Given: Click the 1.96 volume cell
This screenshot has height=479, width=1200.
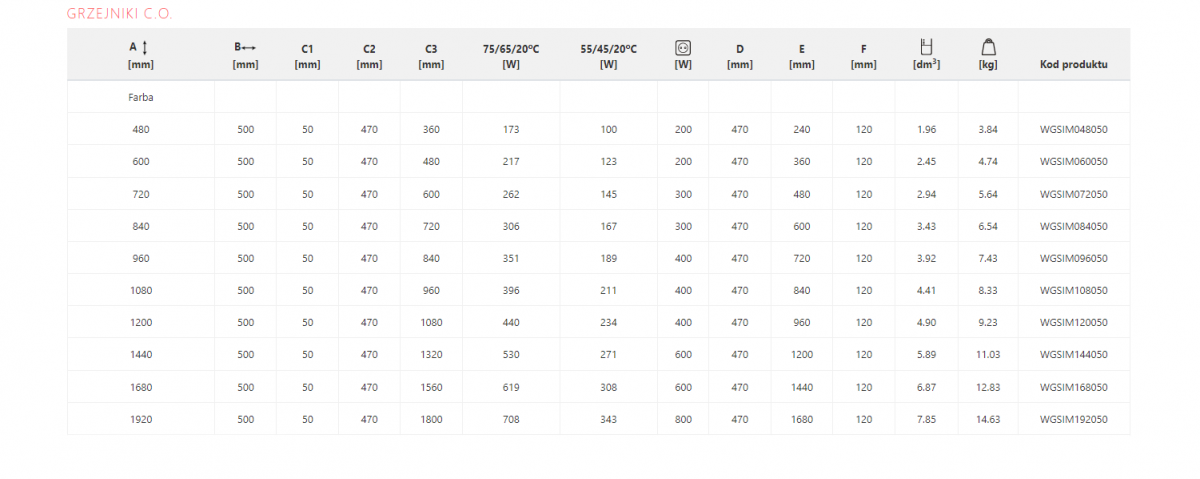Looking at the screenshot, I should [926, 130].
